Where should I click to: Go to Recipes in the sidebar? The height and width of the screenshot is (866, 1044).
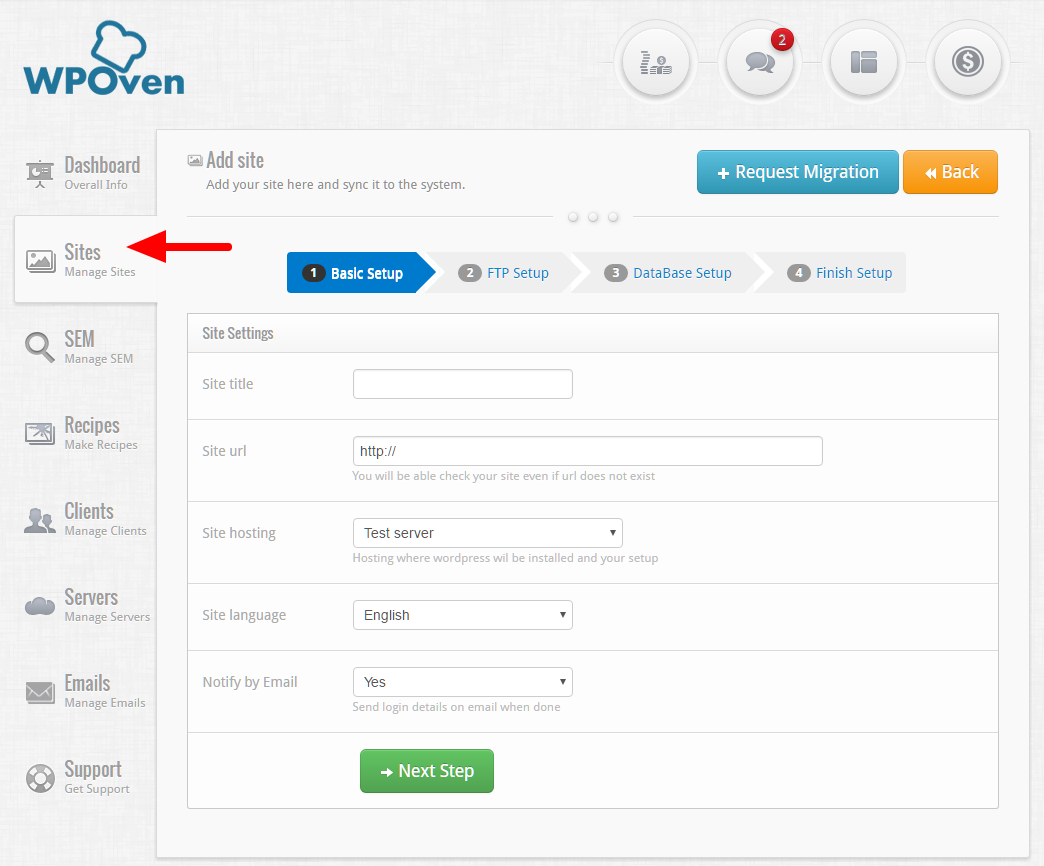[84, 433]
